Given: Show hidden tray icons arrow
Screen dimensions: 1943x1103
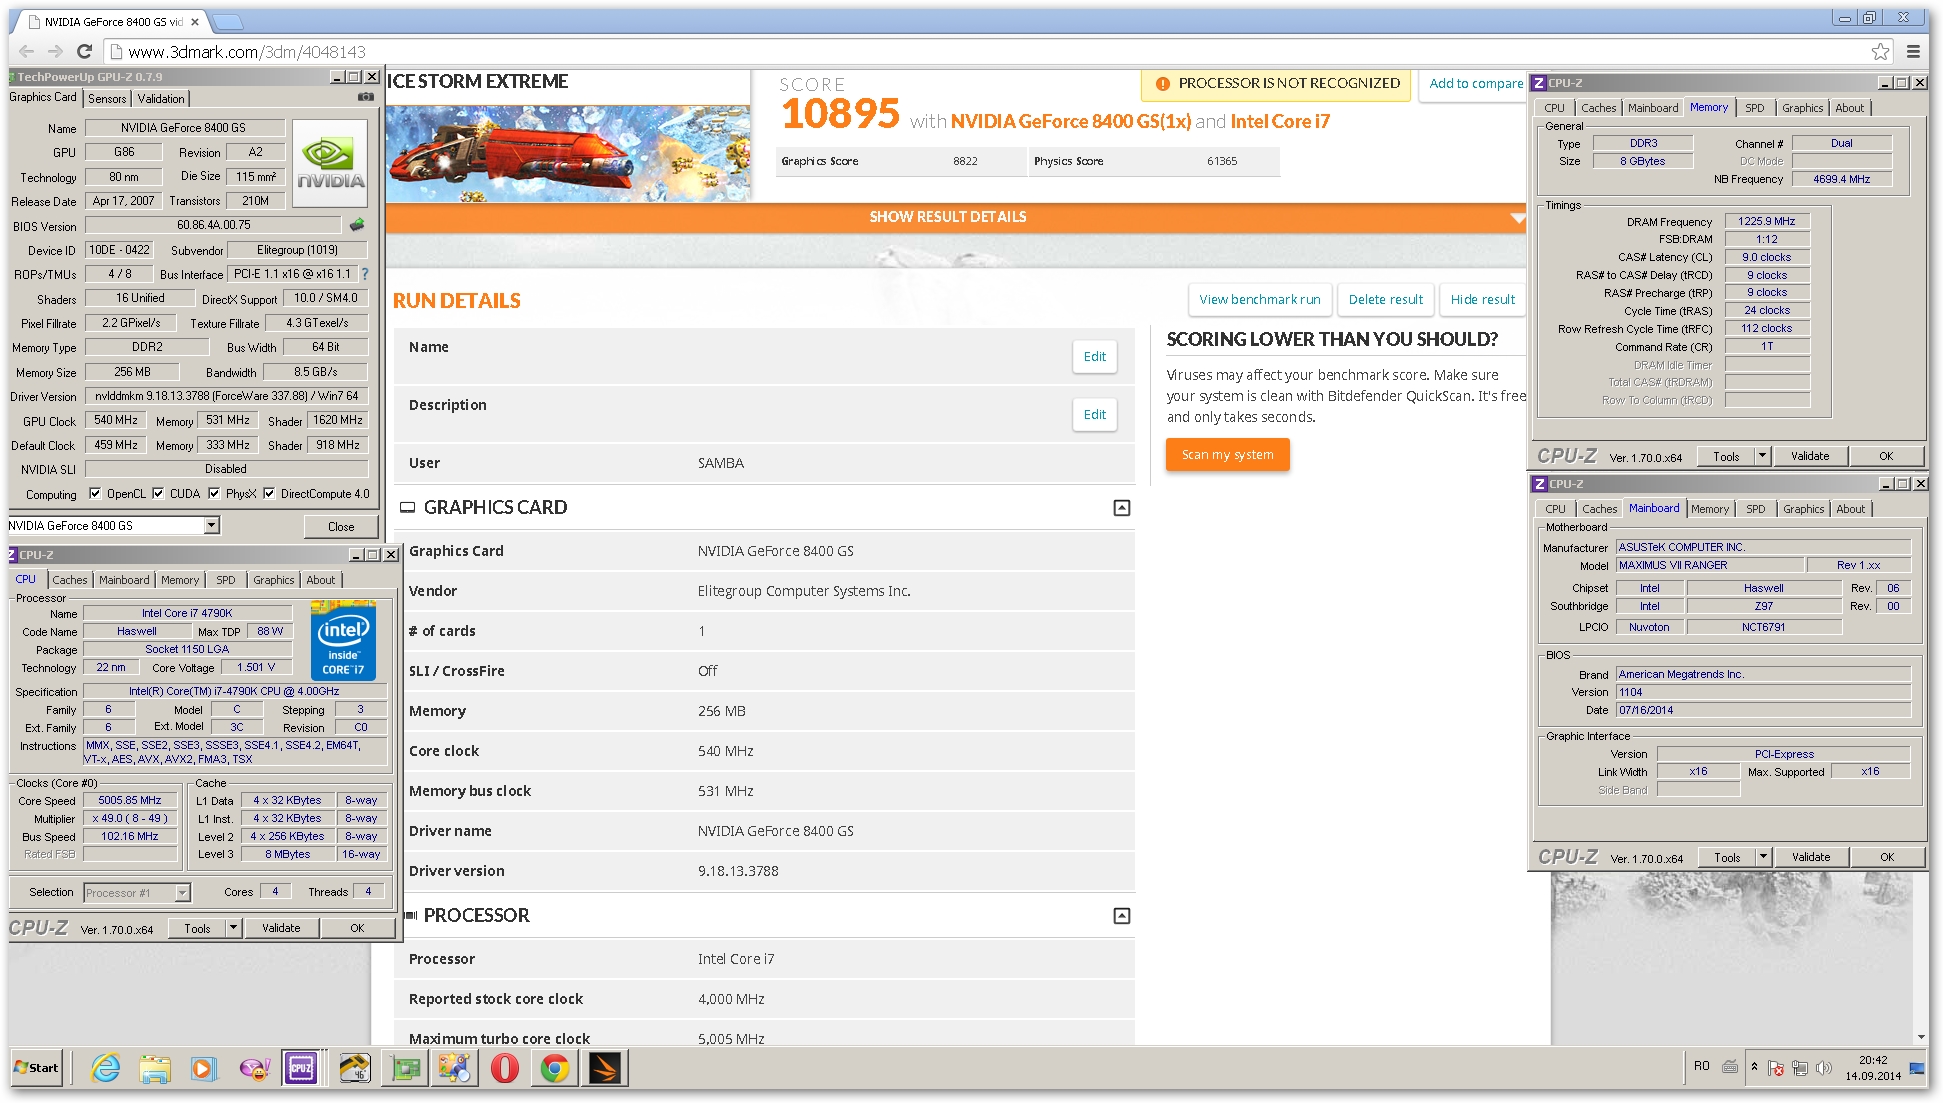Looking at the screenshot, I should tap(1754, 1067).
